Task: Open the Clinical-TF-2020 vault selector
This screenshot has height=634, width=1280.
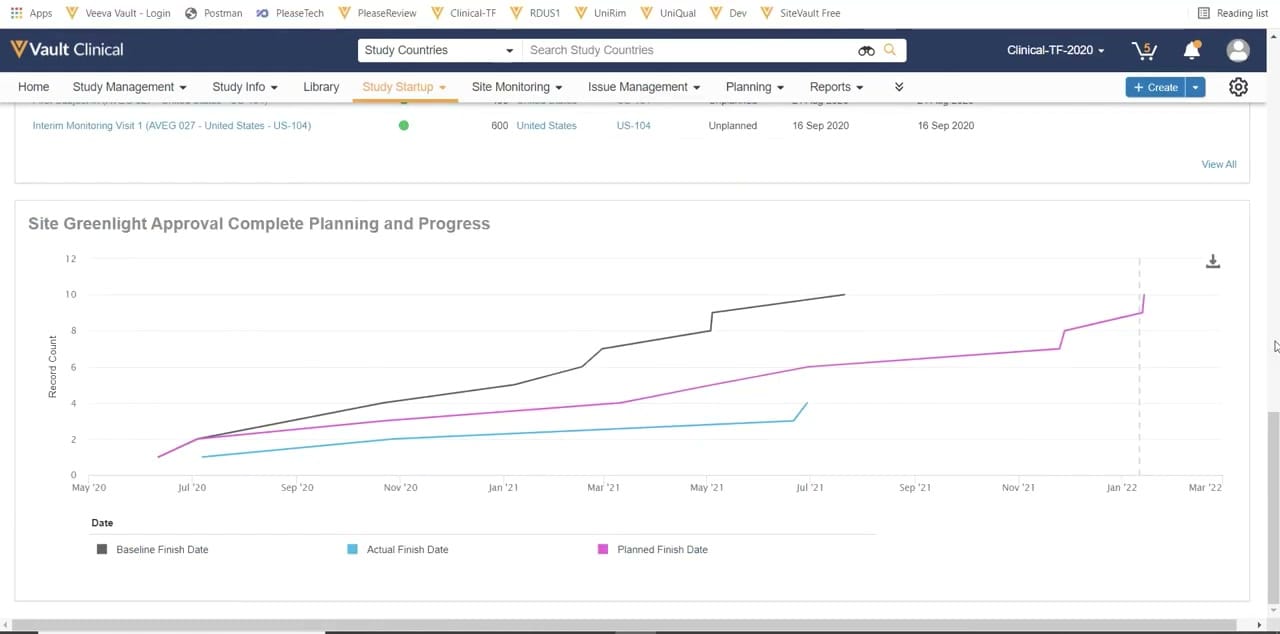Action: pyautogui.click(x=1056, y=50)
